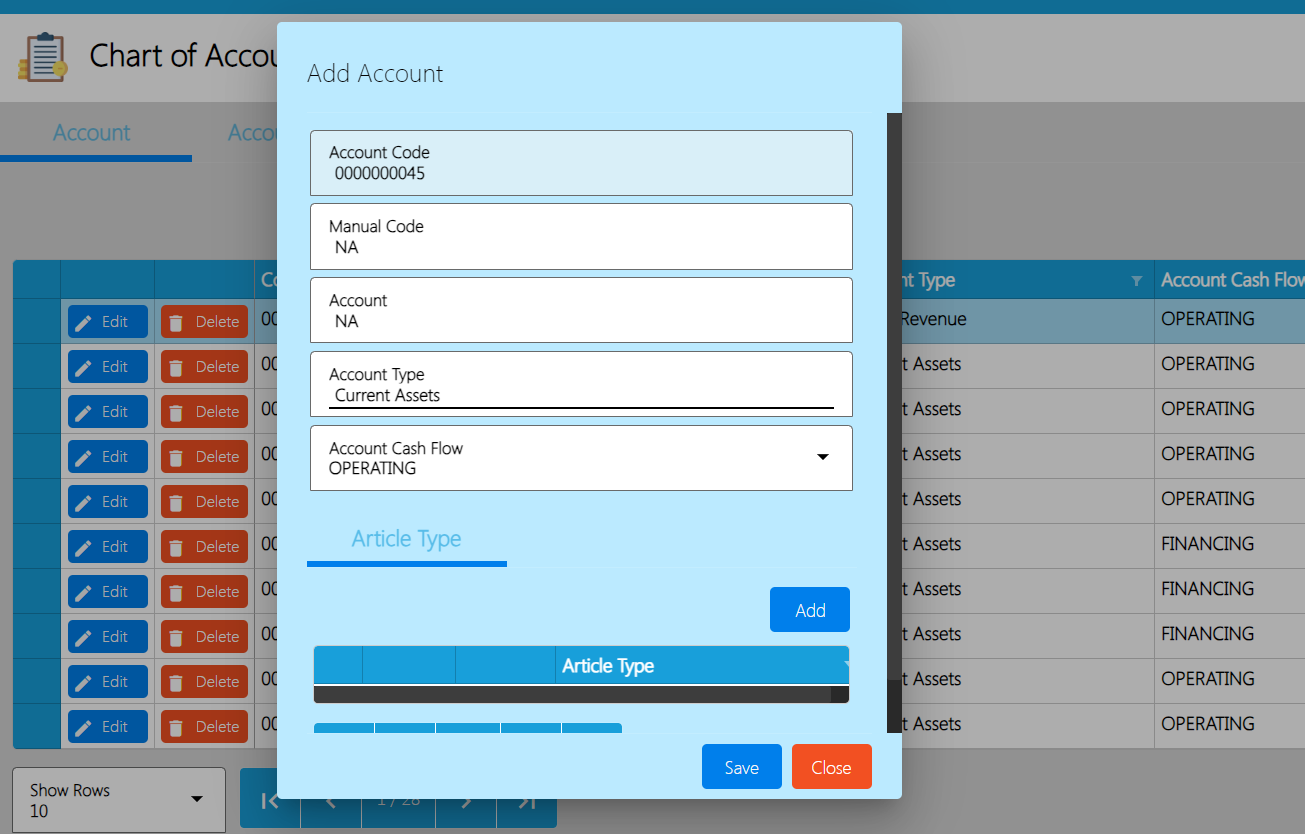Screen dimensions: 1305x834
Task: Switch to the Account tab
Action: tap(92, 133)
